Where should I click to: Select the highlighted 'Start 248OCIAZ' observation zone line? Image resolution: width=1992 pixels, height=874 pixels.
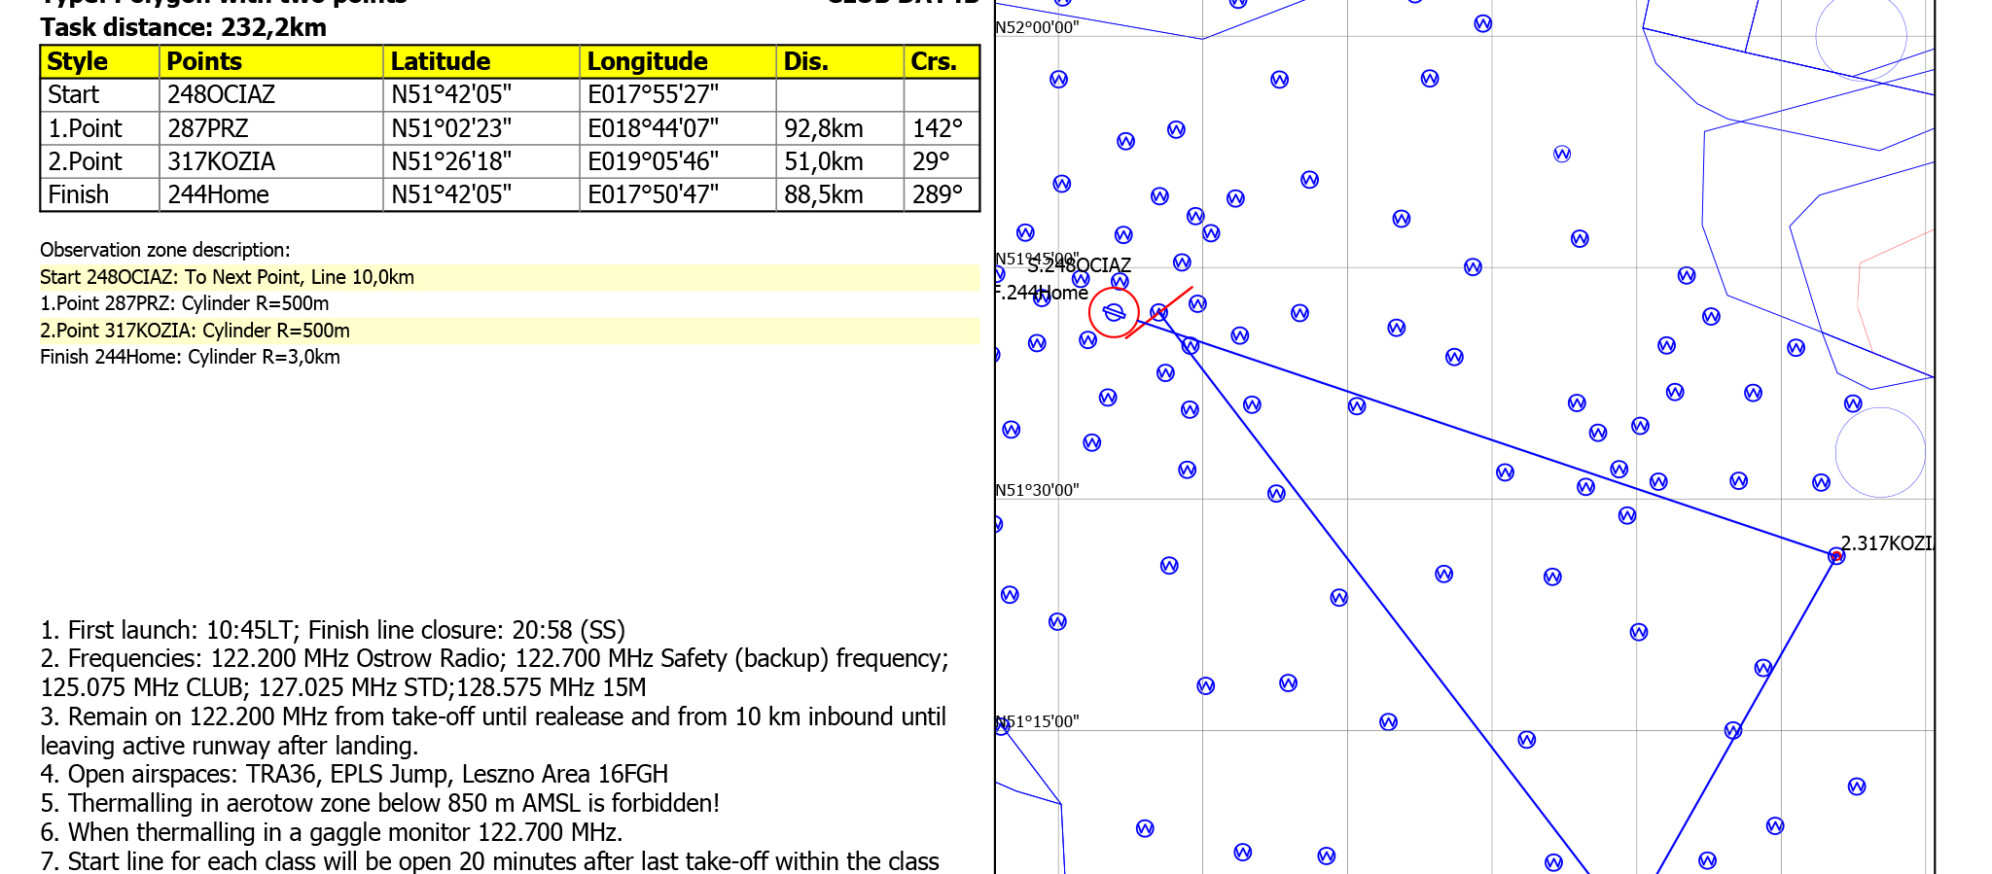click(x=227, y=277)
